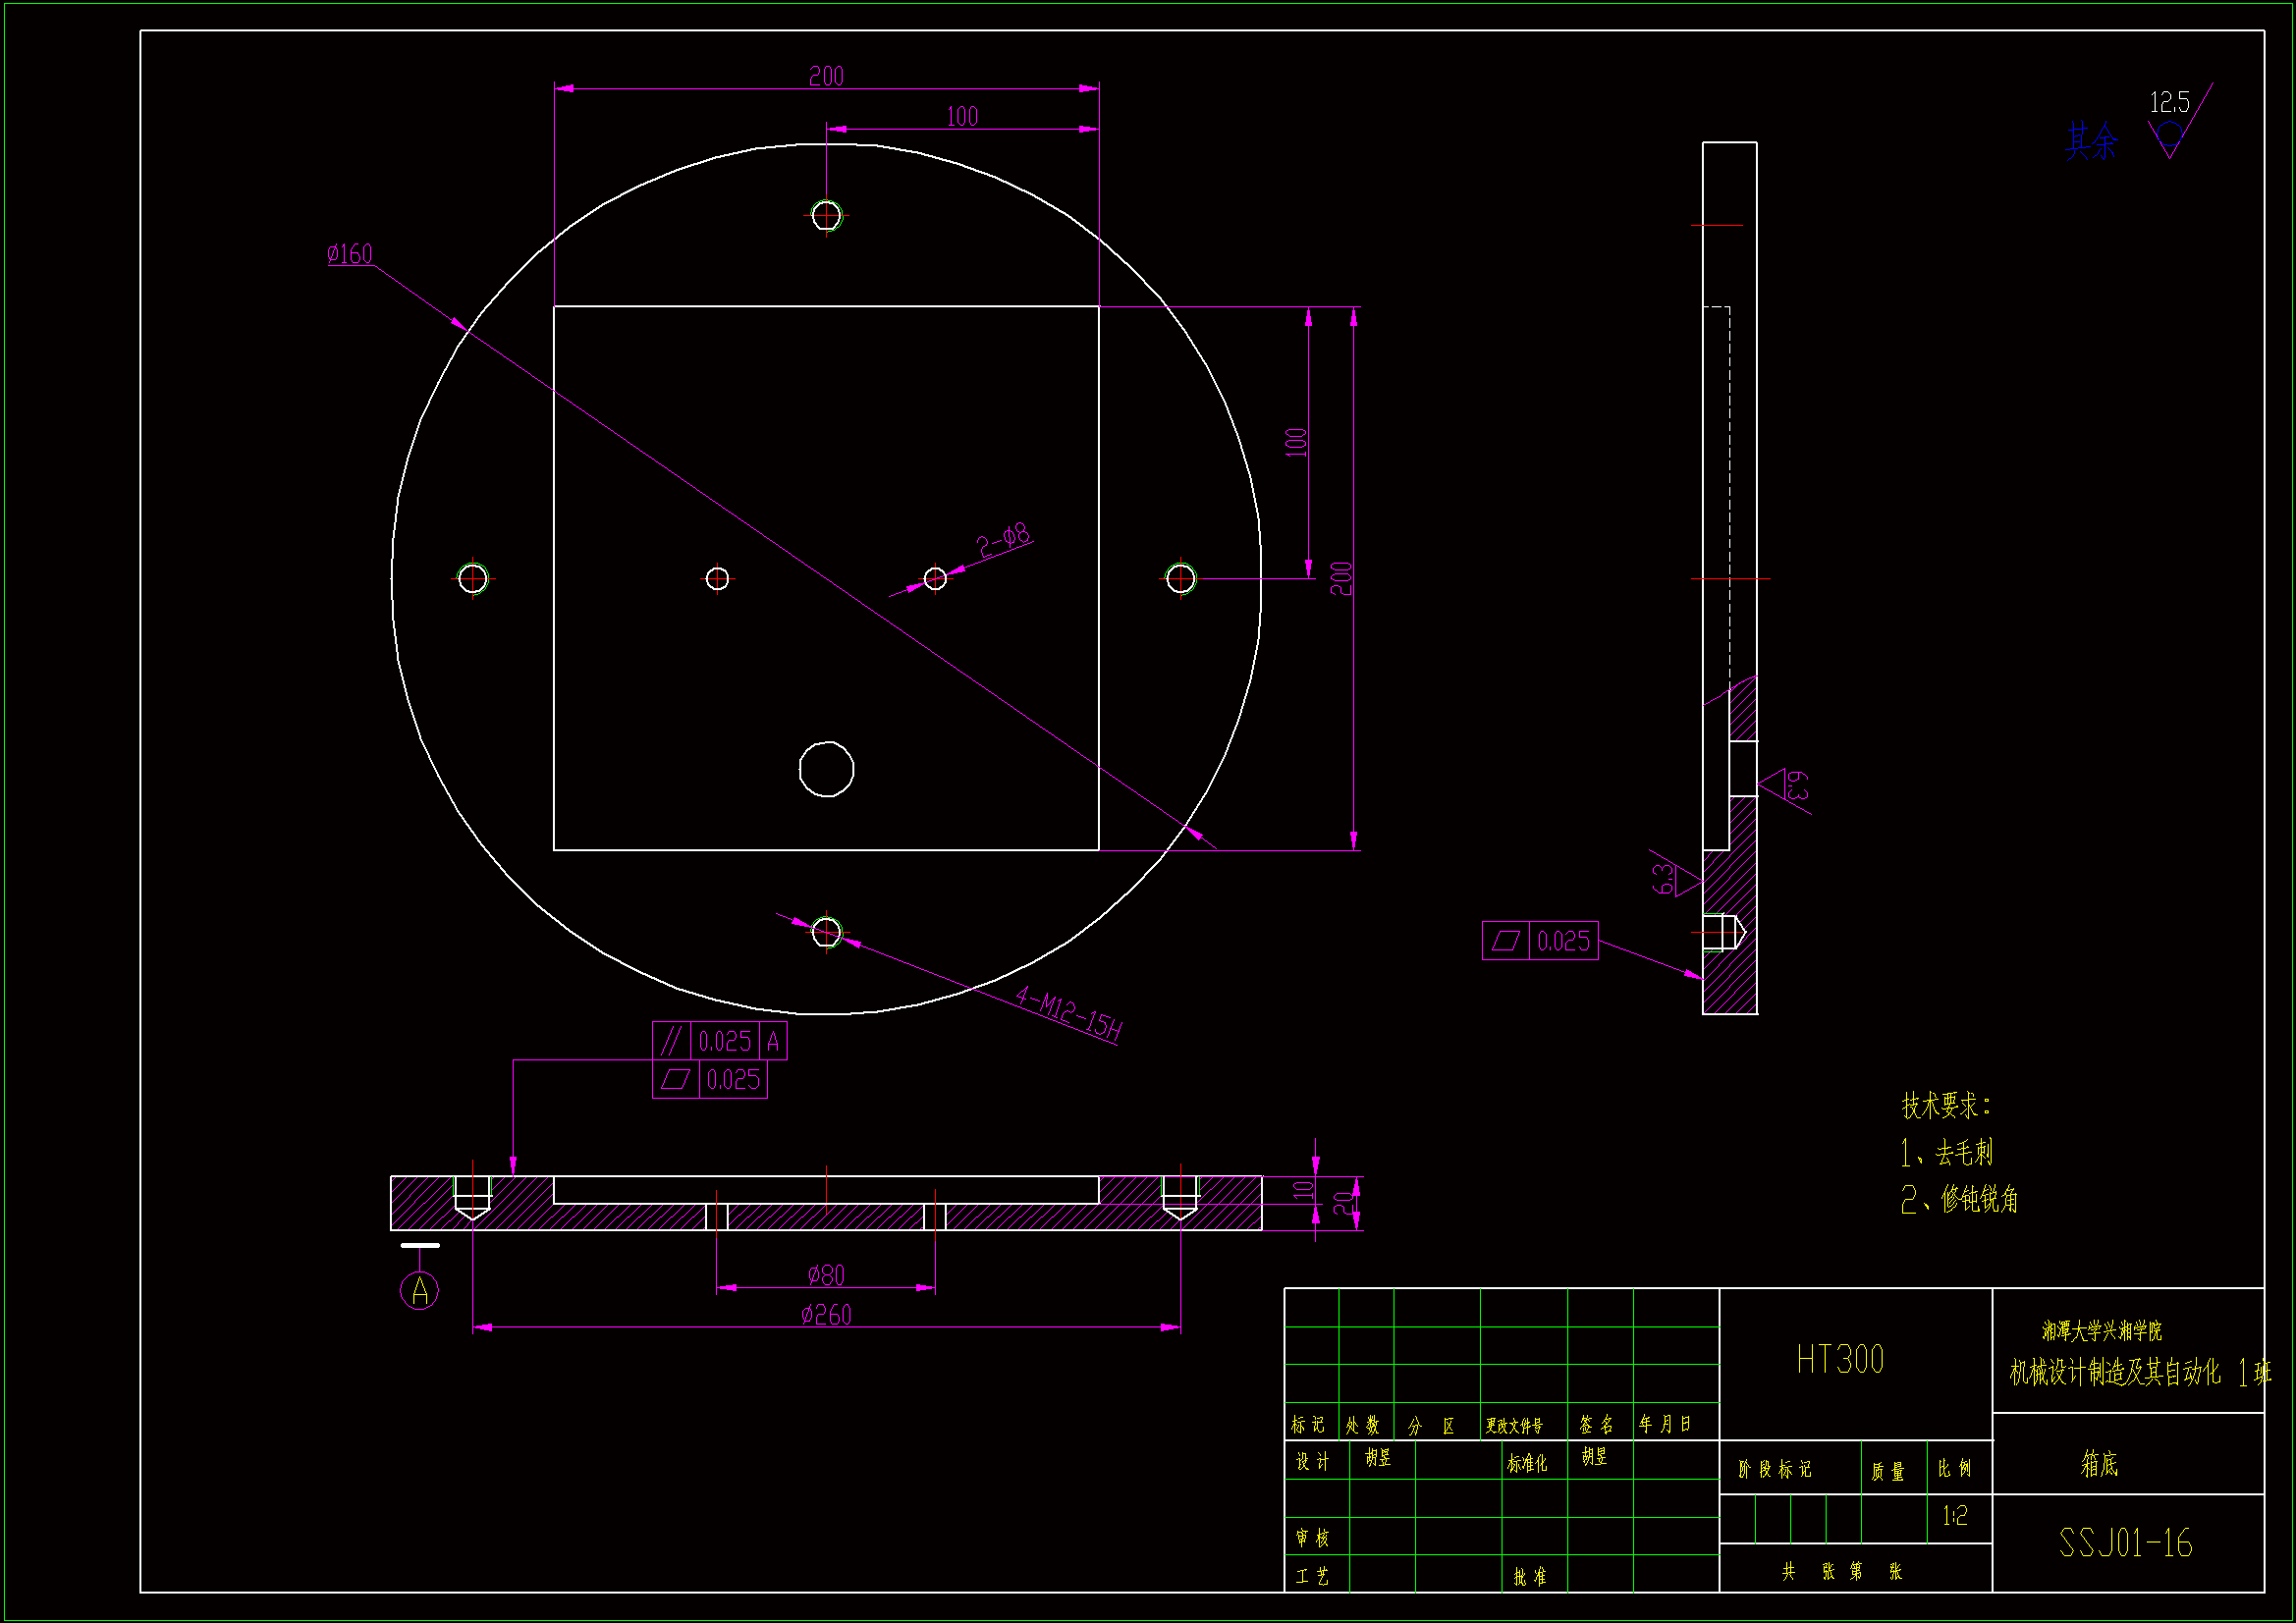Image resolution: width=2296 pixels, height=1623 pixels.
Task: Select the datum A circle marker
Action: (419, 1290)
